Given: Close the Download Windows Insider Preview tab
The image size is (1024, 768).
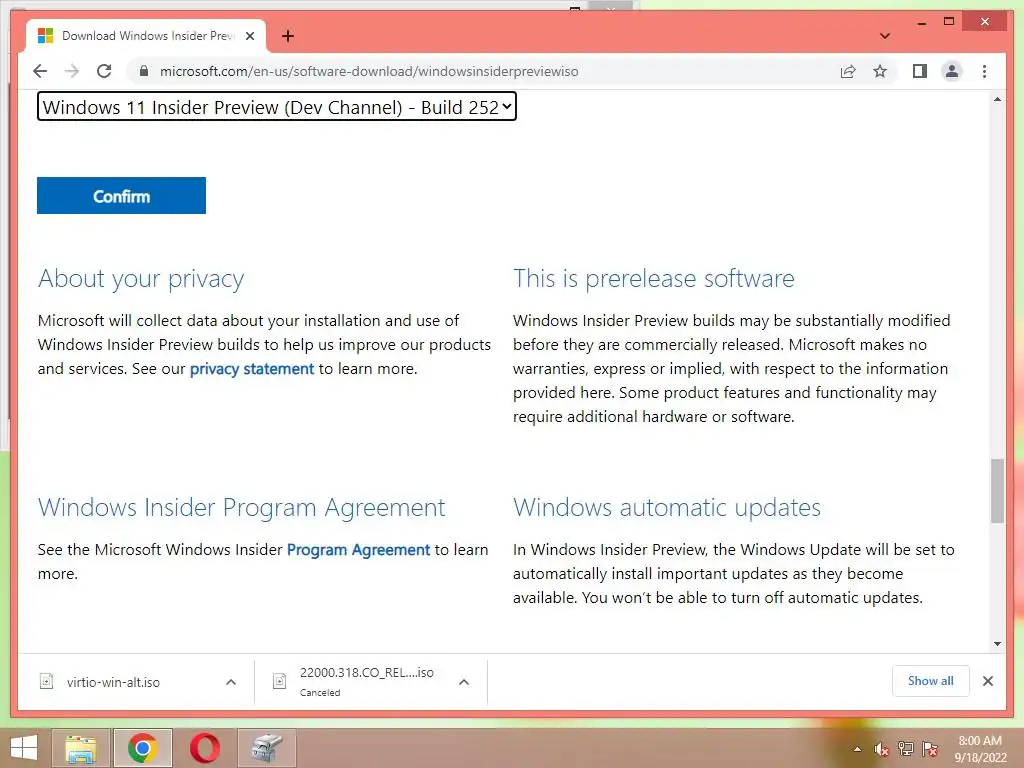Looking at the screenshot, I should pyautogui.click(x=249, y=36).
